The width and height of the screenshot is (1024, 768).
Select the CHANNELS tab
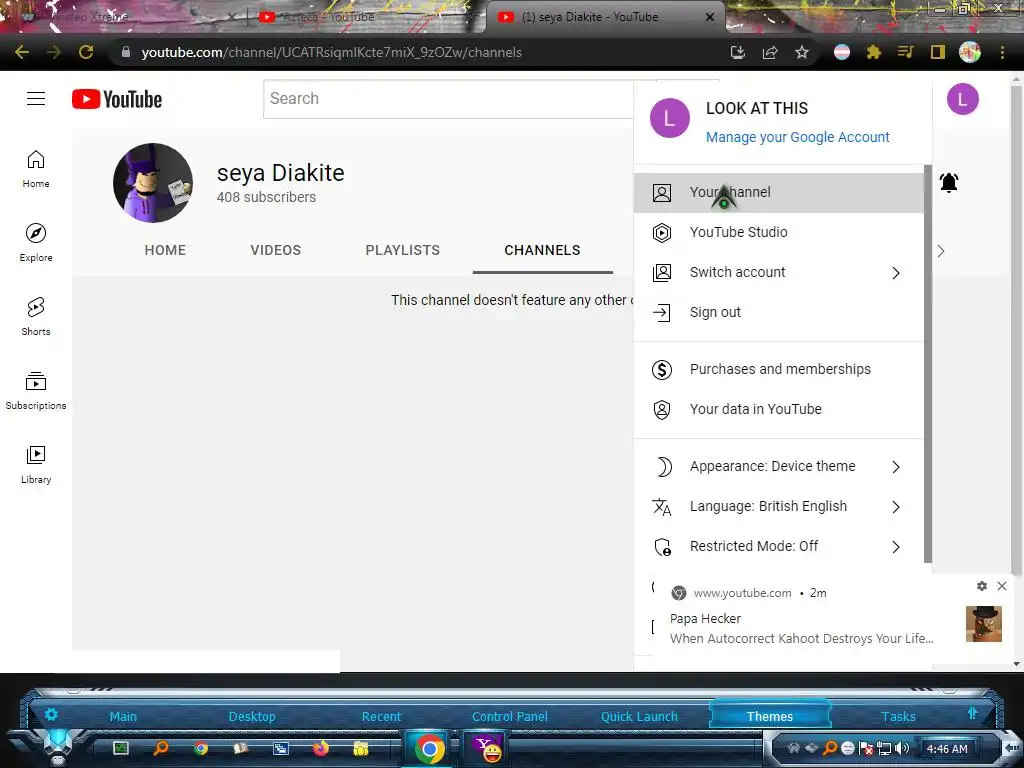click(x=542, y=250)
